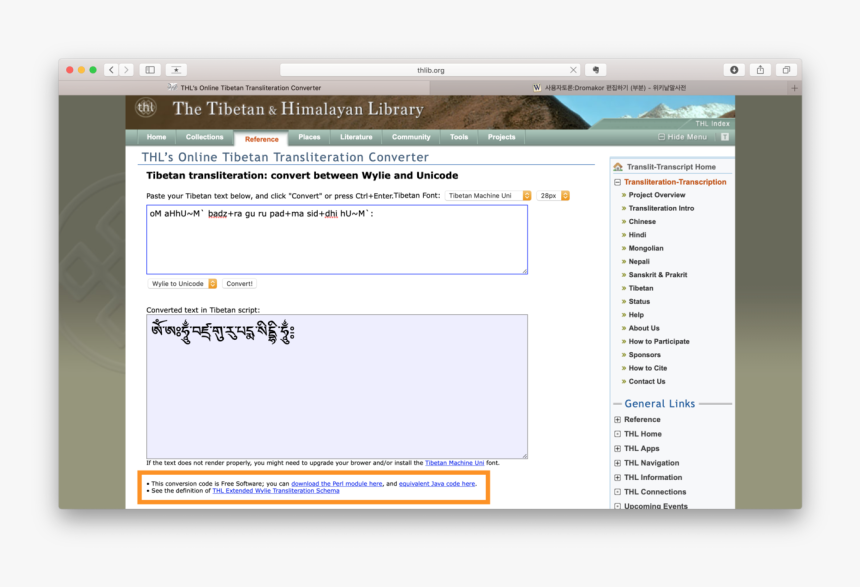860x587 pixels.
Task: Click the converted Tibetan script output box
Action: click(337, 386)
